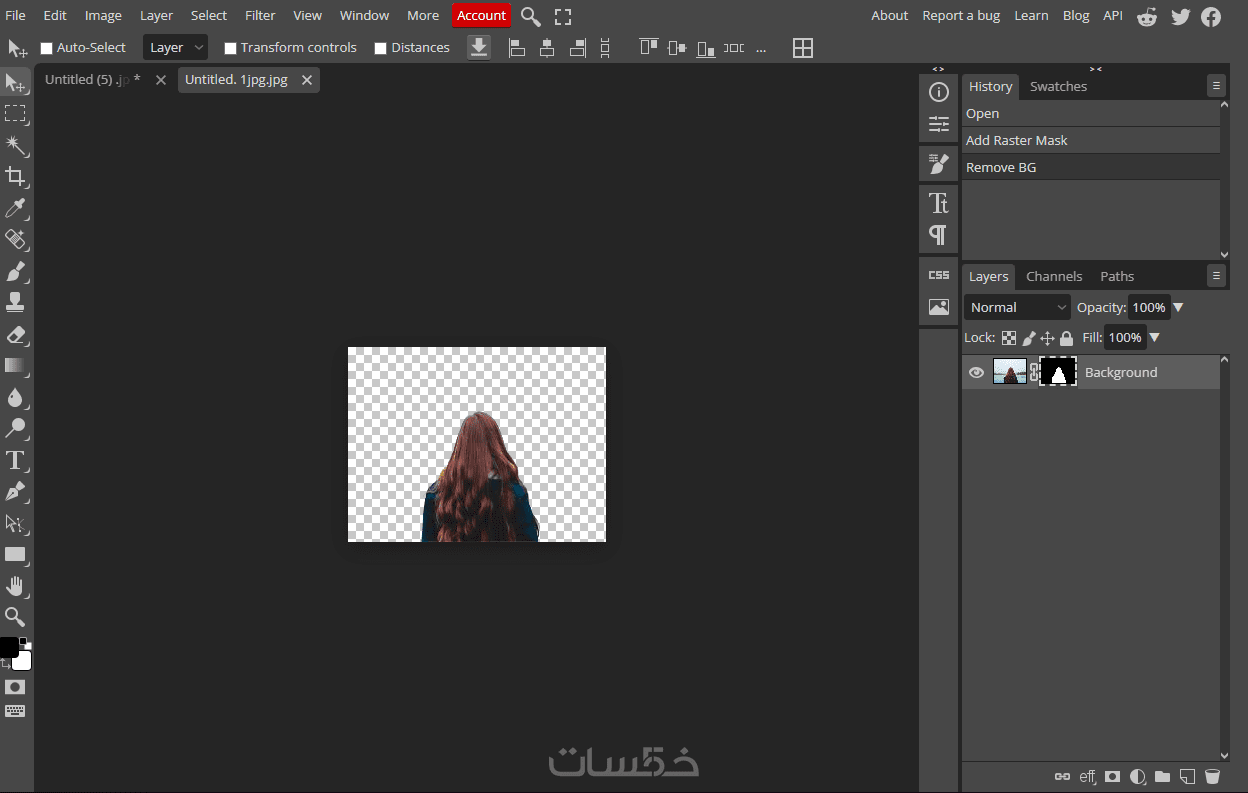1248x793 pixels.
Task: Toggle lock position icon
Action: pyautogui.click(x=1047, y=338)
